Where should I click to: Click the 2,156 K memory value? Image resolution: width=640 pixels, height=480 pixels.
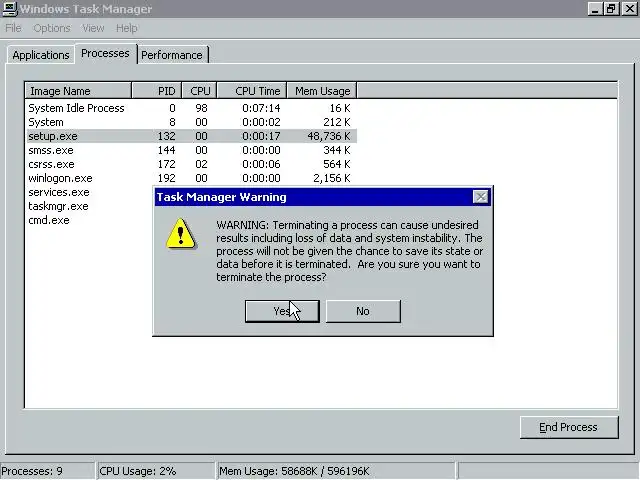coord(331,178)
